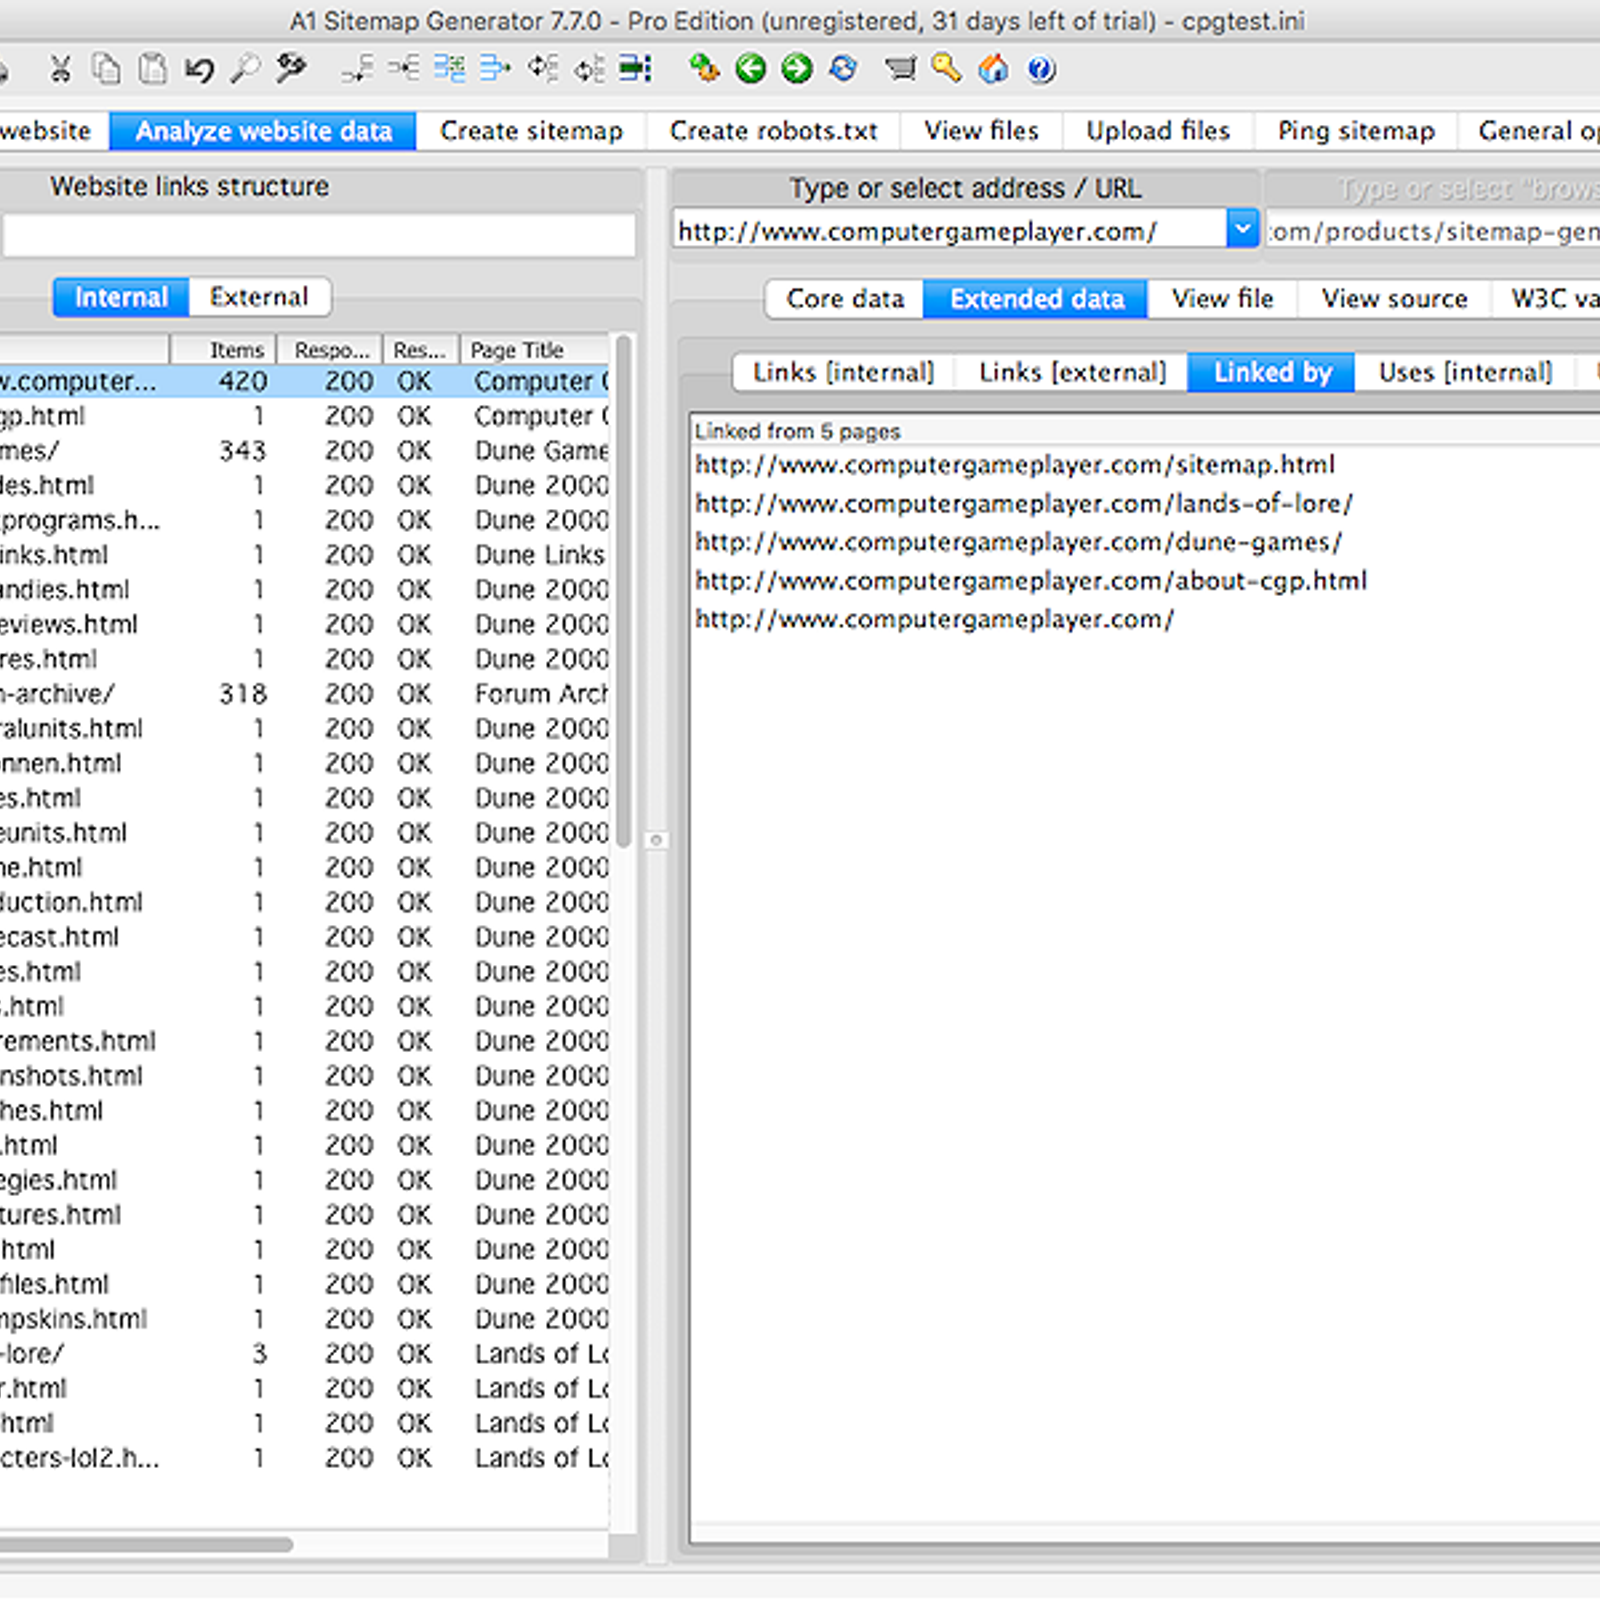Click the tree icon with refresh arrows
This screenshot has height=1600, width=1600.
589,69
